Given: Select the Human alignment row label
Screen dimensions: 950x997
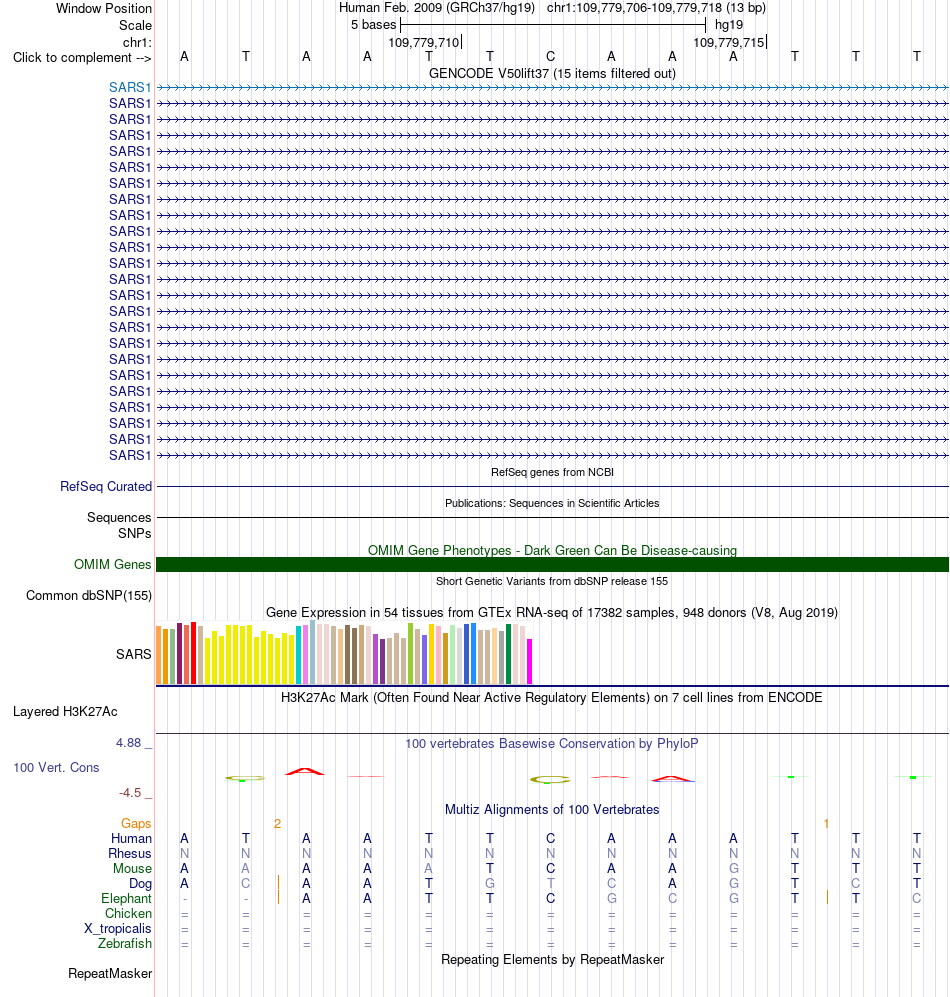Looking at the screenshot, I should pyautogui.click(x=131, y=839).
